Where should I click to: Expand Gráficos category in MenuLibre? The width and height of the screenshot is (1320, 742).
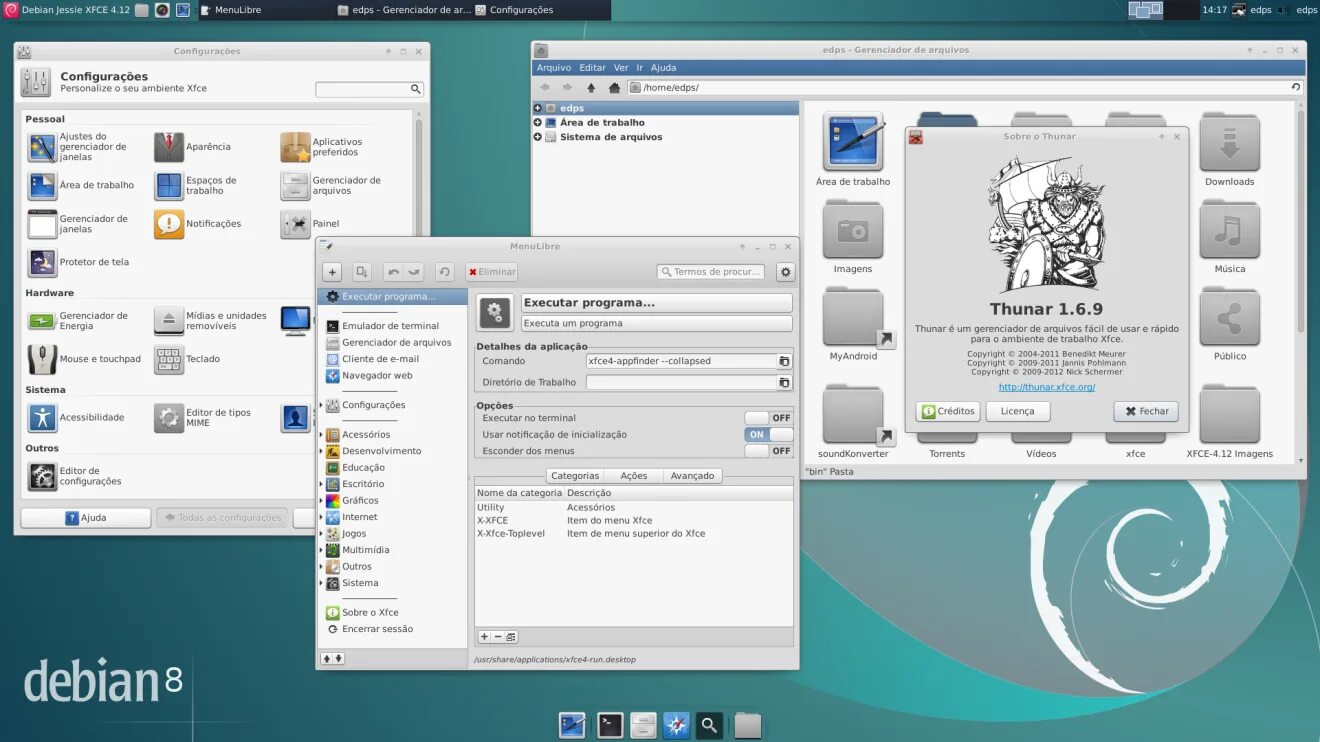(321, 501)
